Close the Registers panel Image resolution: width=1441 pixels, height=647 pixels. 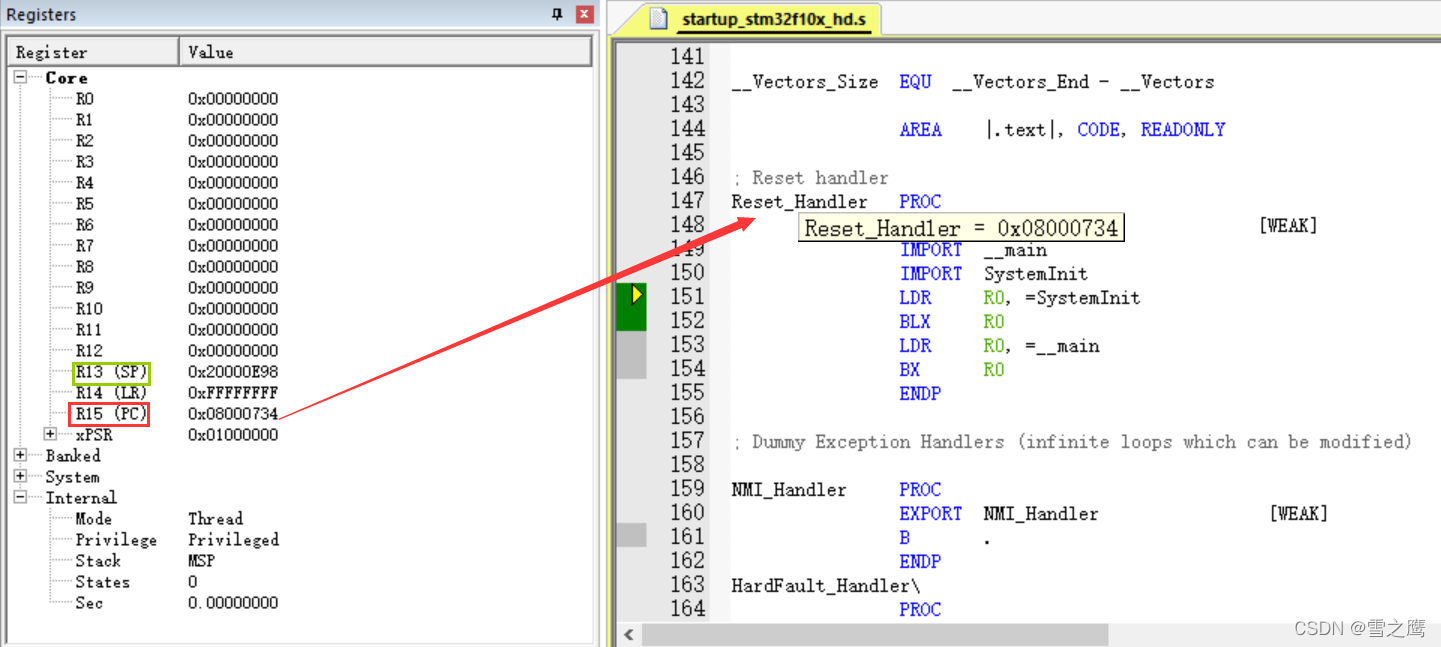pos(585,14)
